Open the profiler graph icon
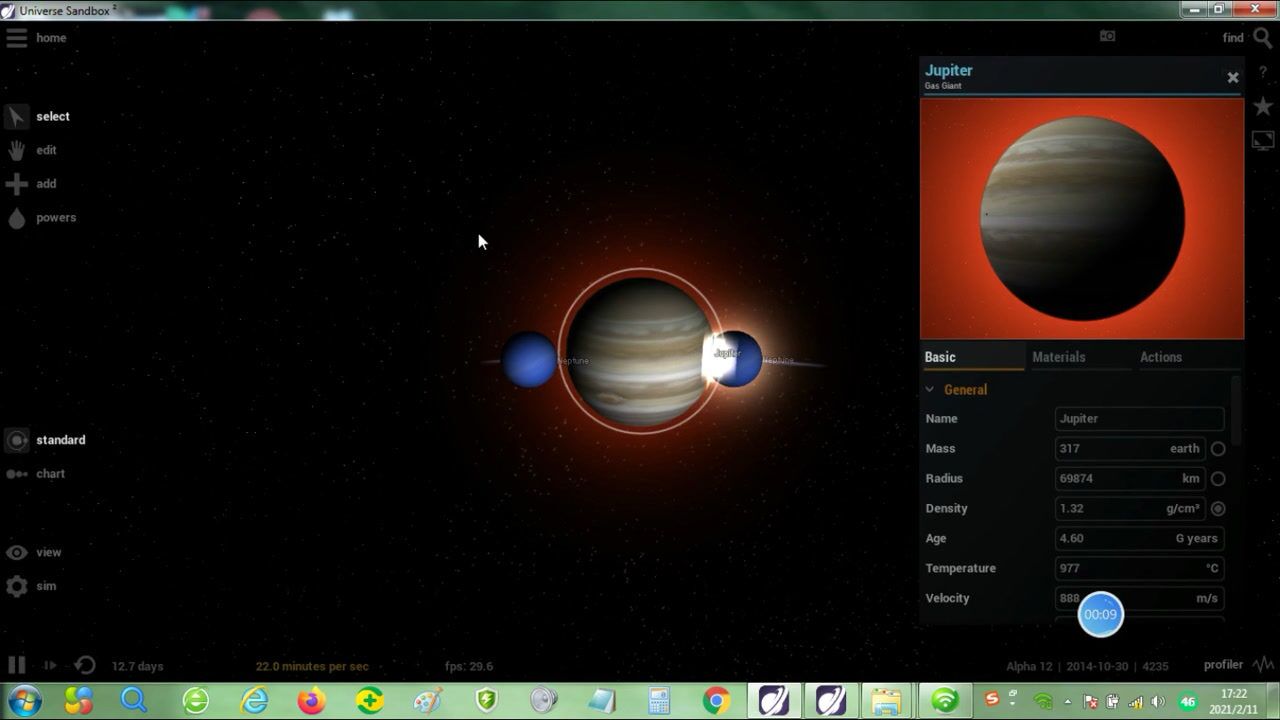This screenshot has width=1280, height=720. tap(1263, 664)
